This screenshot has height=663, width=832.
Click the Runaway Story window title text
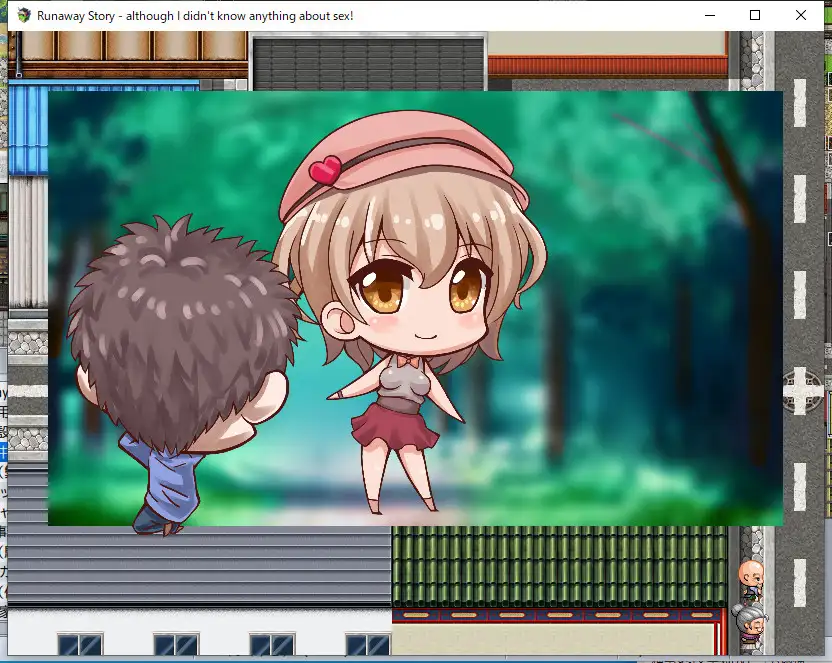point(195,16)
